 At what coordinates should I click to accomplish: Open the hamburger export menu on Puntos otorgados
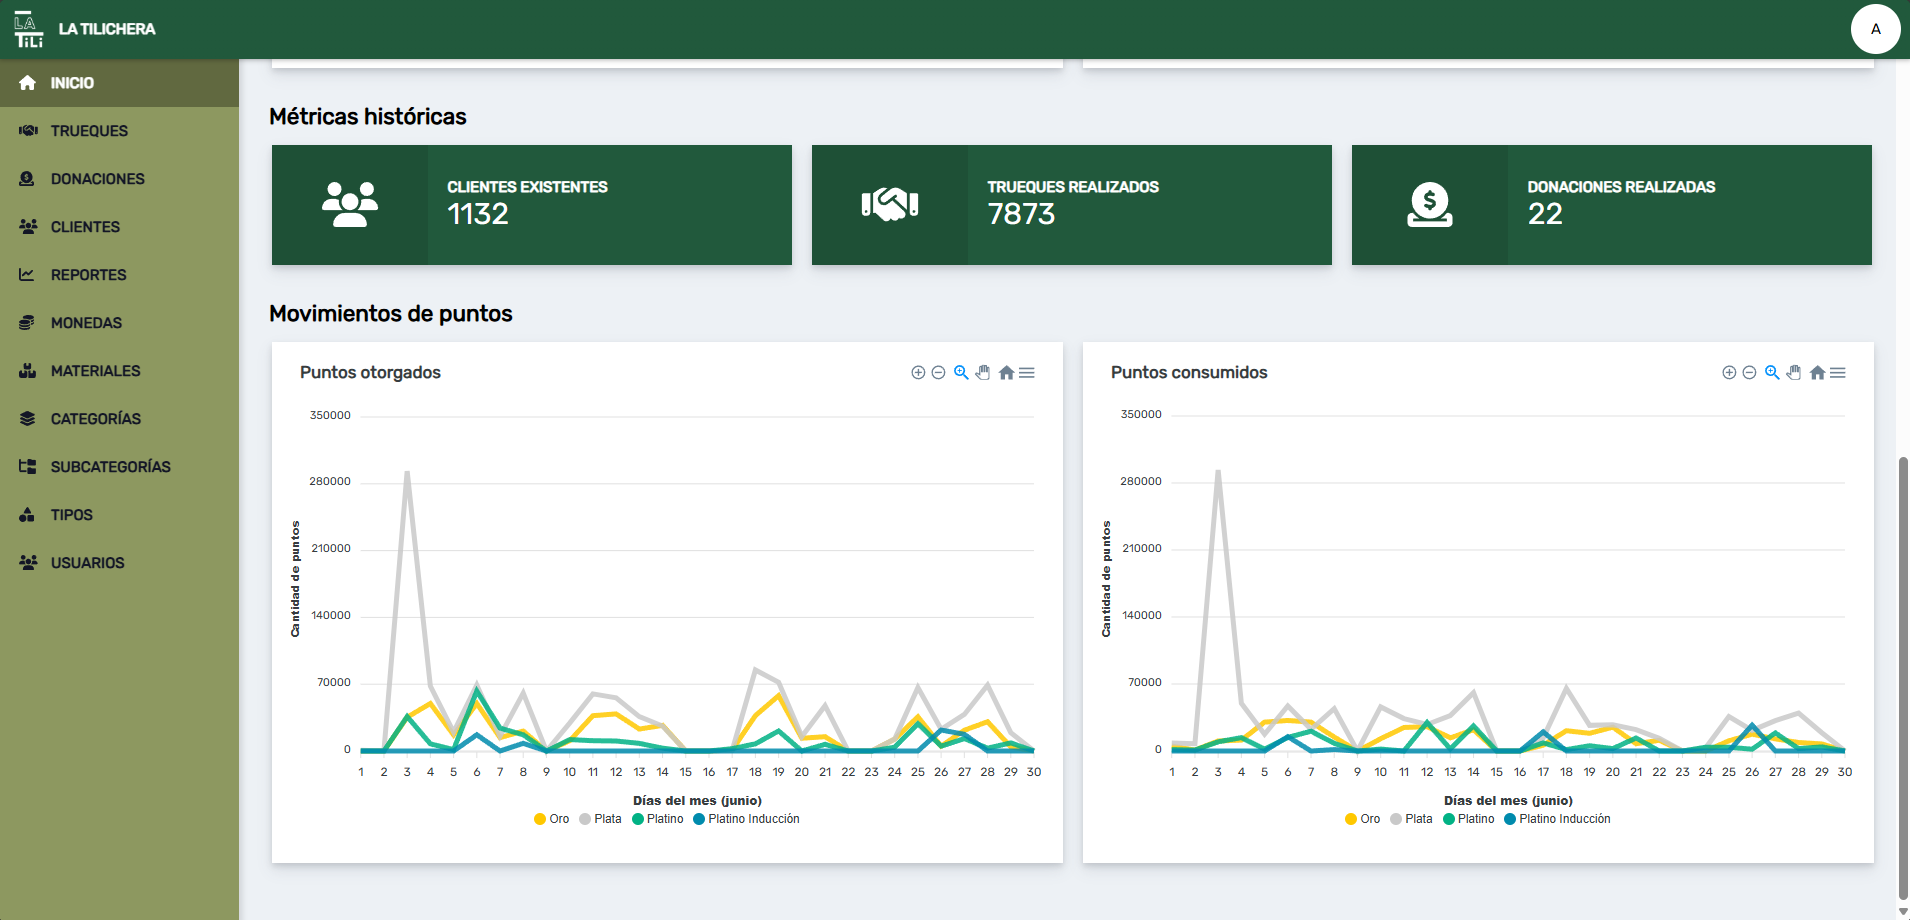pos(1027,373)
